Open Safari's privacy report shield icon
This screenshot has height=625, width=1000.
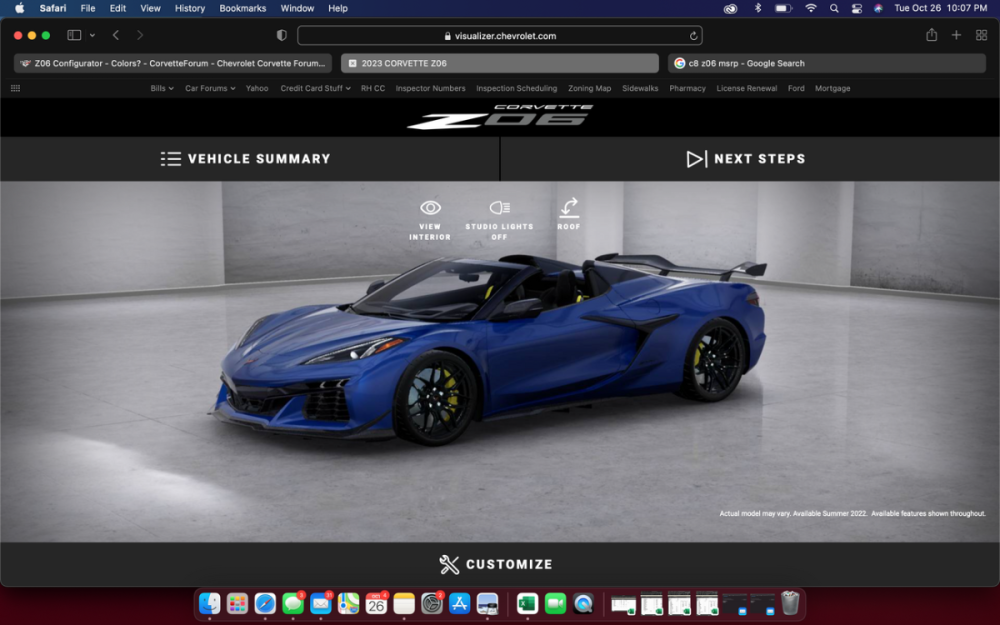coord(281,36)
